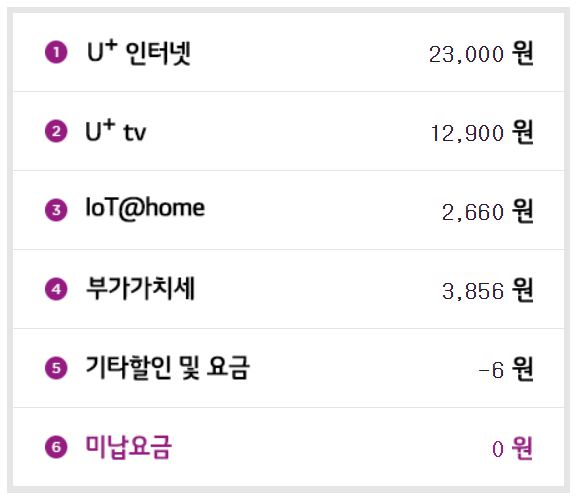Open the IoT@home billing item
Image resolution: width=578 pixels, height=503 pixels.
pyautogui.click(x=145, y=208)
